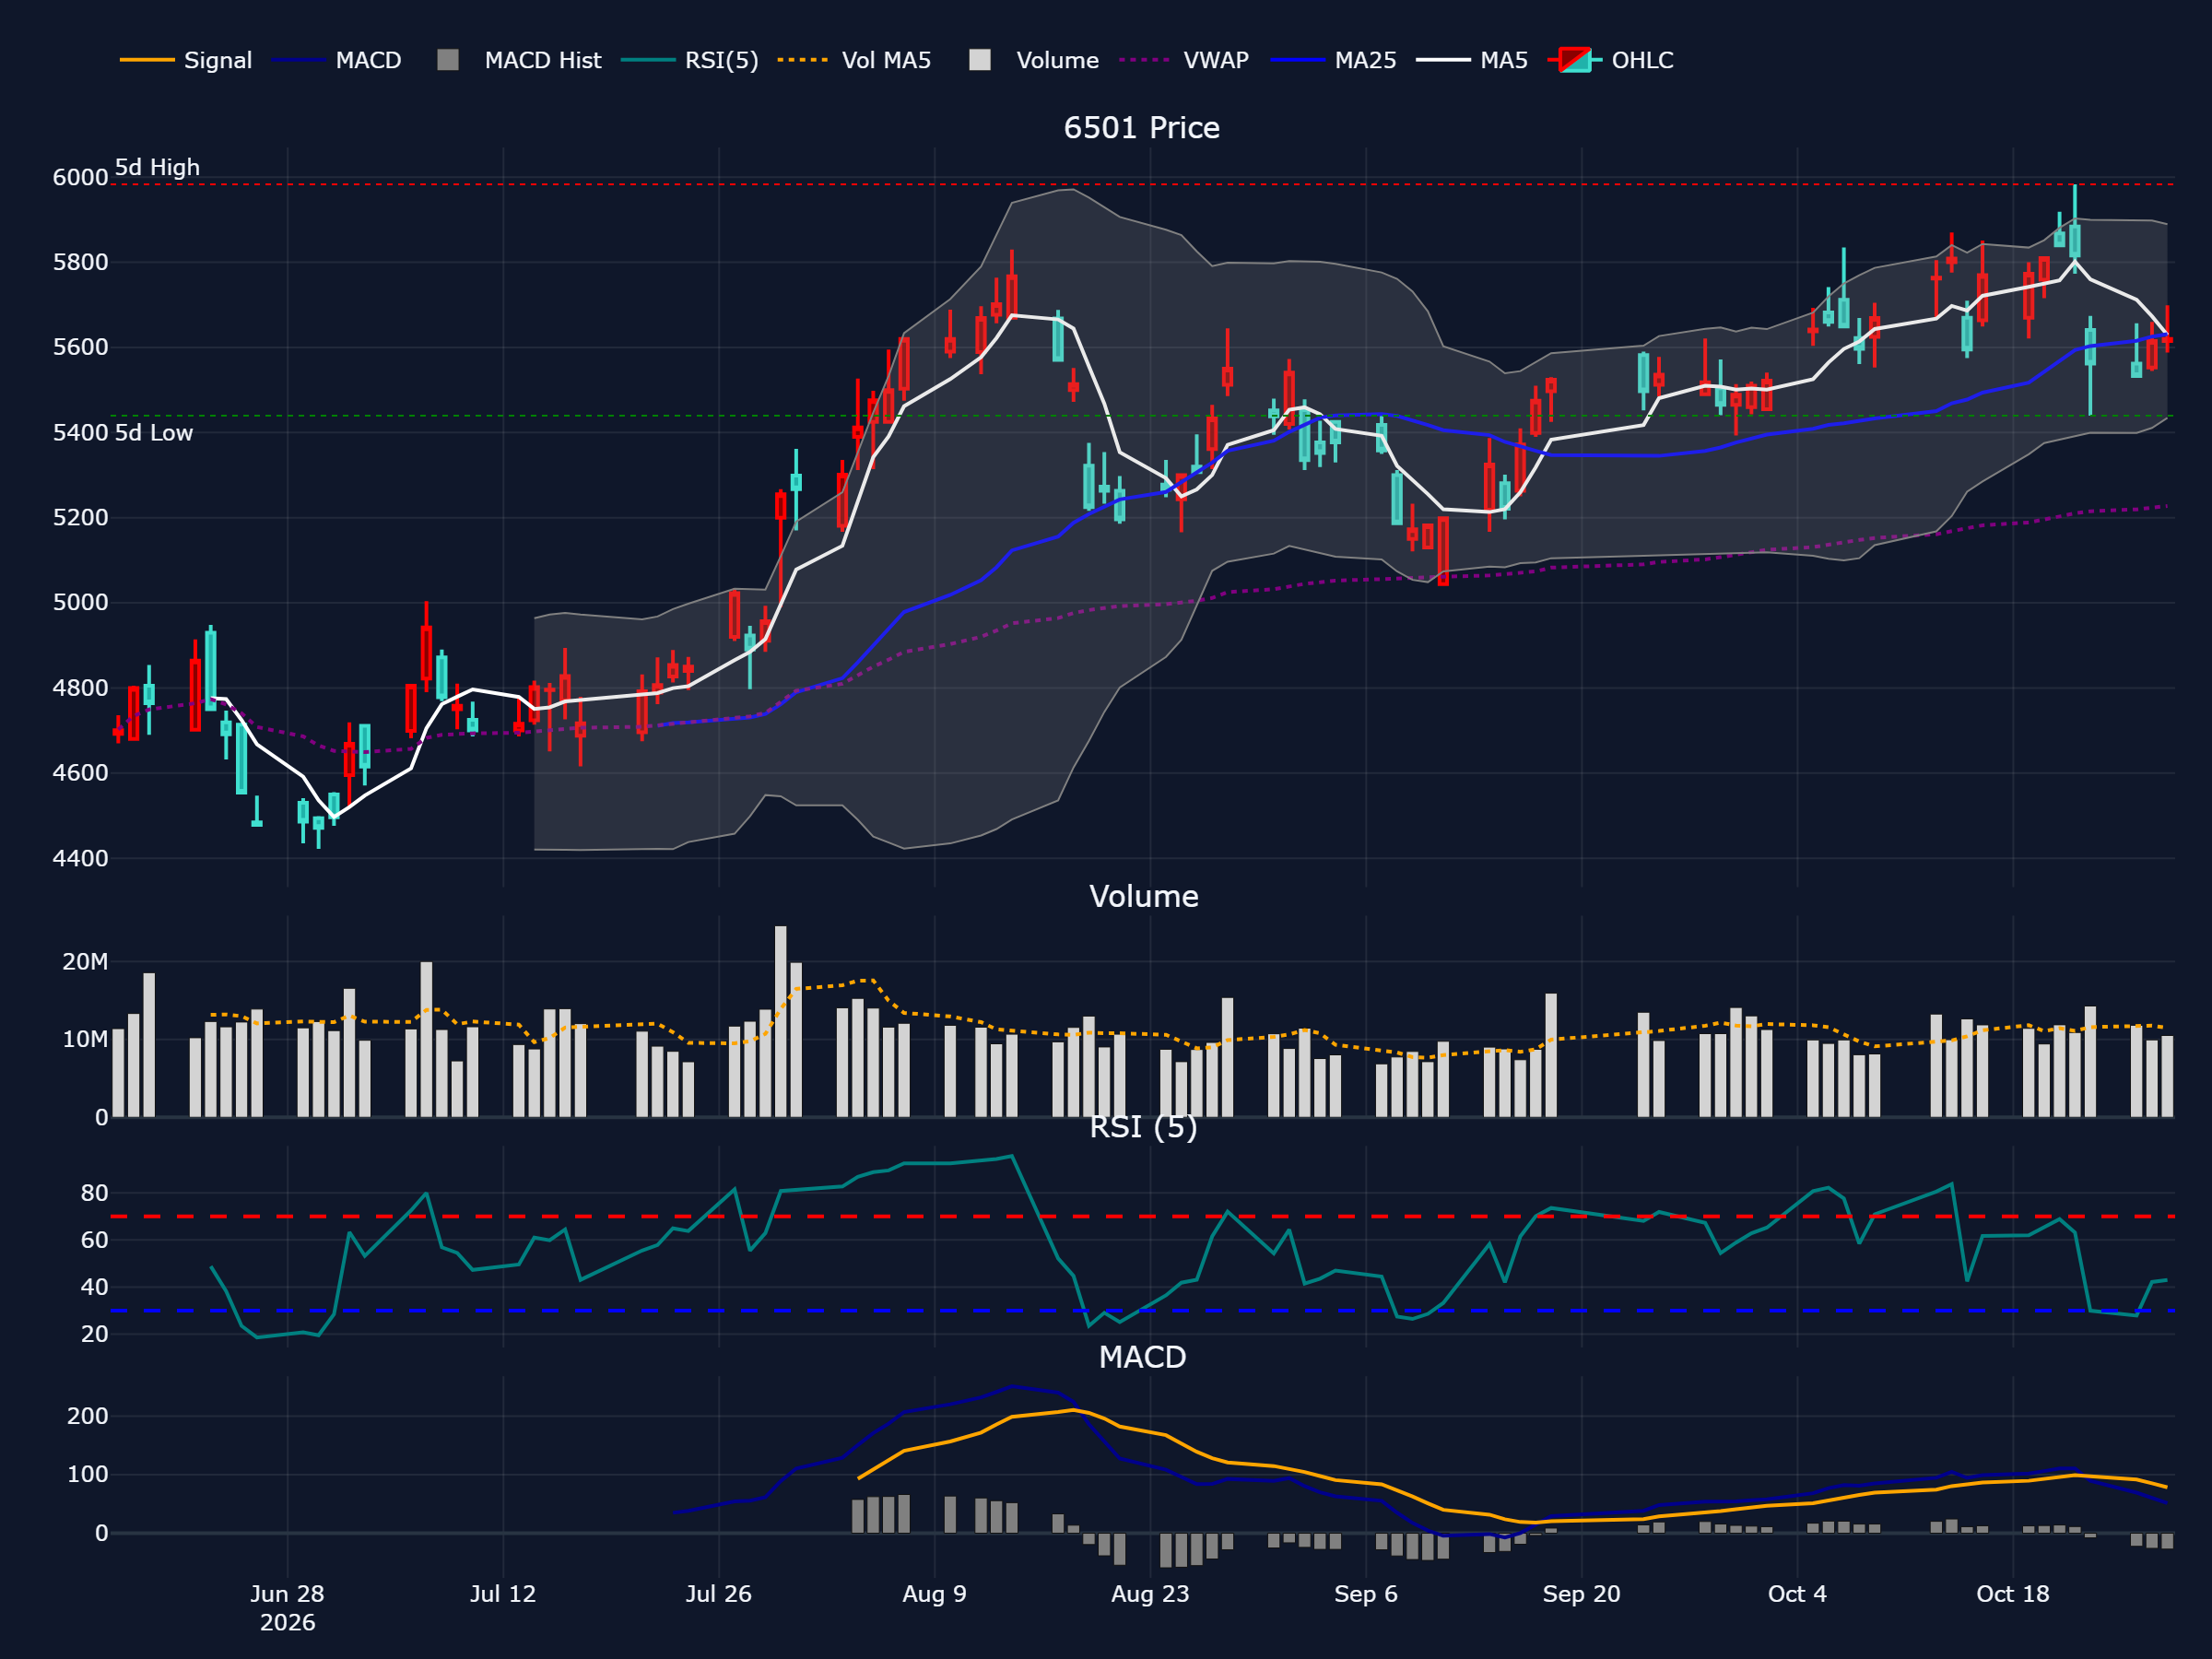Hide the RSI(5) trace via legend
Image resolution: width=2212 pixels, height=1659 pixels.
(690, 60)
